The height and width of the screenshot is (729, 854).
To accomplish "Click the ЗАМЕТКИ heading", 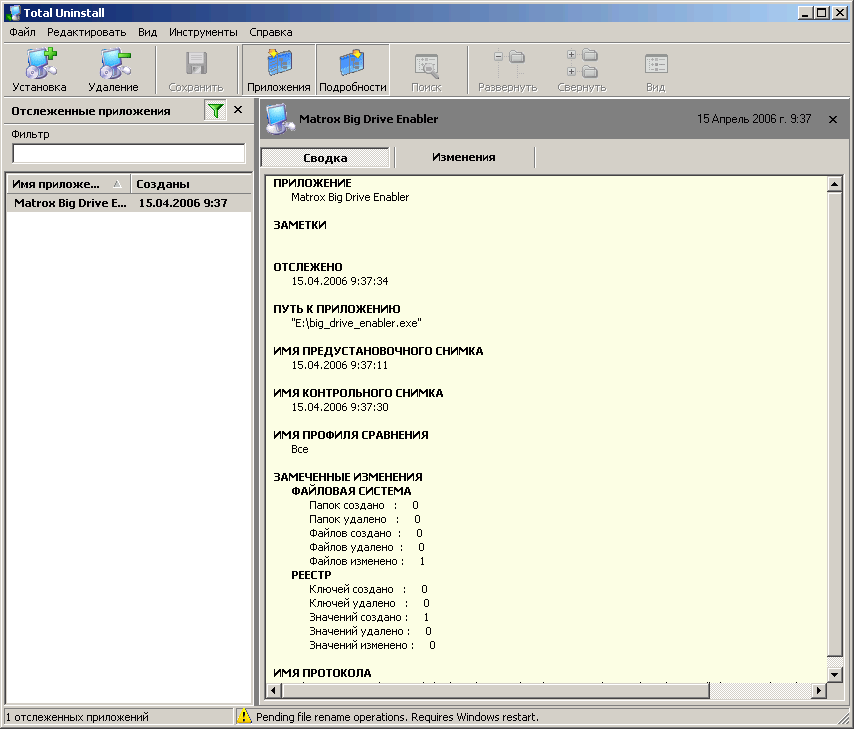I will point(300,225).
